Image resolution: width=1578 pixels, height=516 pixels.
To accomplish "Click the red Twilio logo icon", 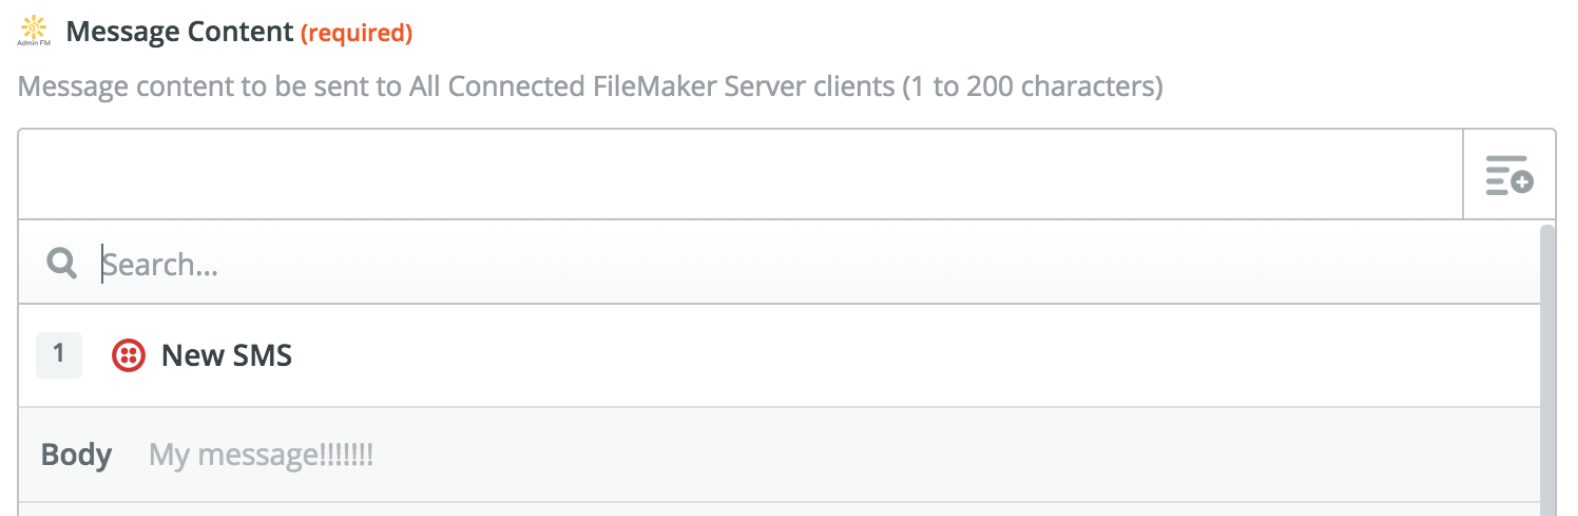I will pos(128,355).
